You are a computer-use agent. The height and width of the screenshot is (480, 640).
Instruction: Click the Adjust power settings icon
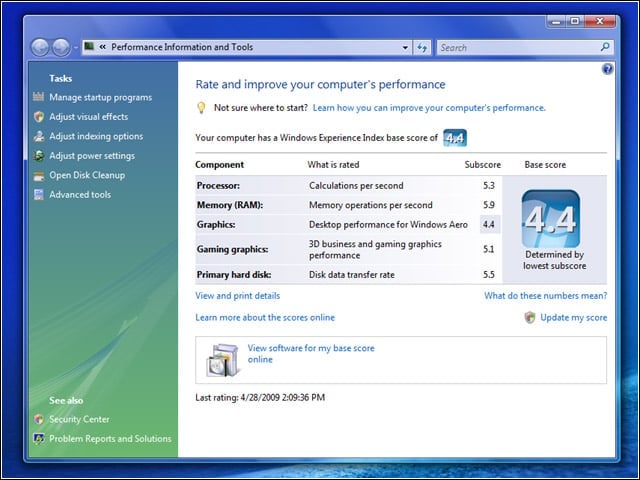[39, 156]
